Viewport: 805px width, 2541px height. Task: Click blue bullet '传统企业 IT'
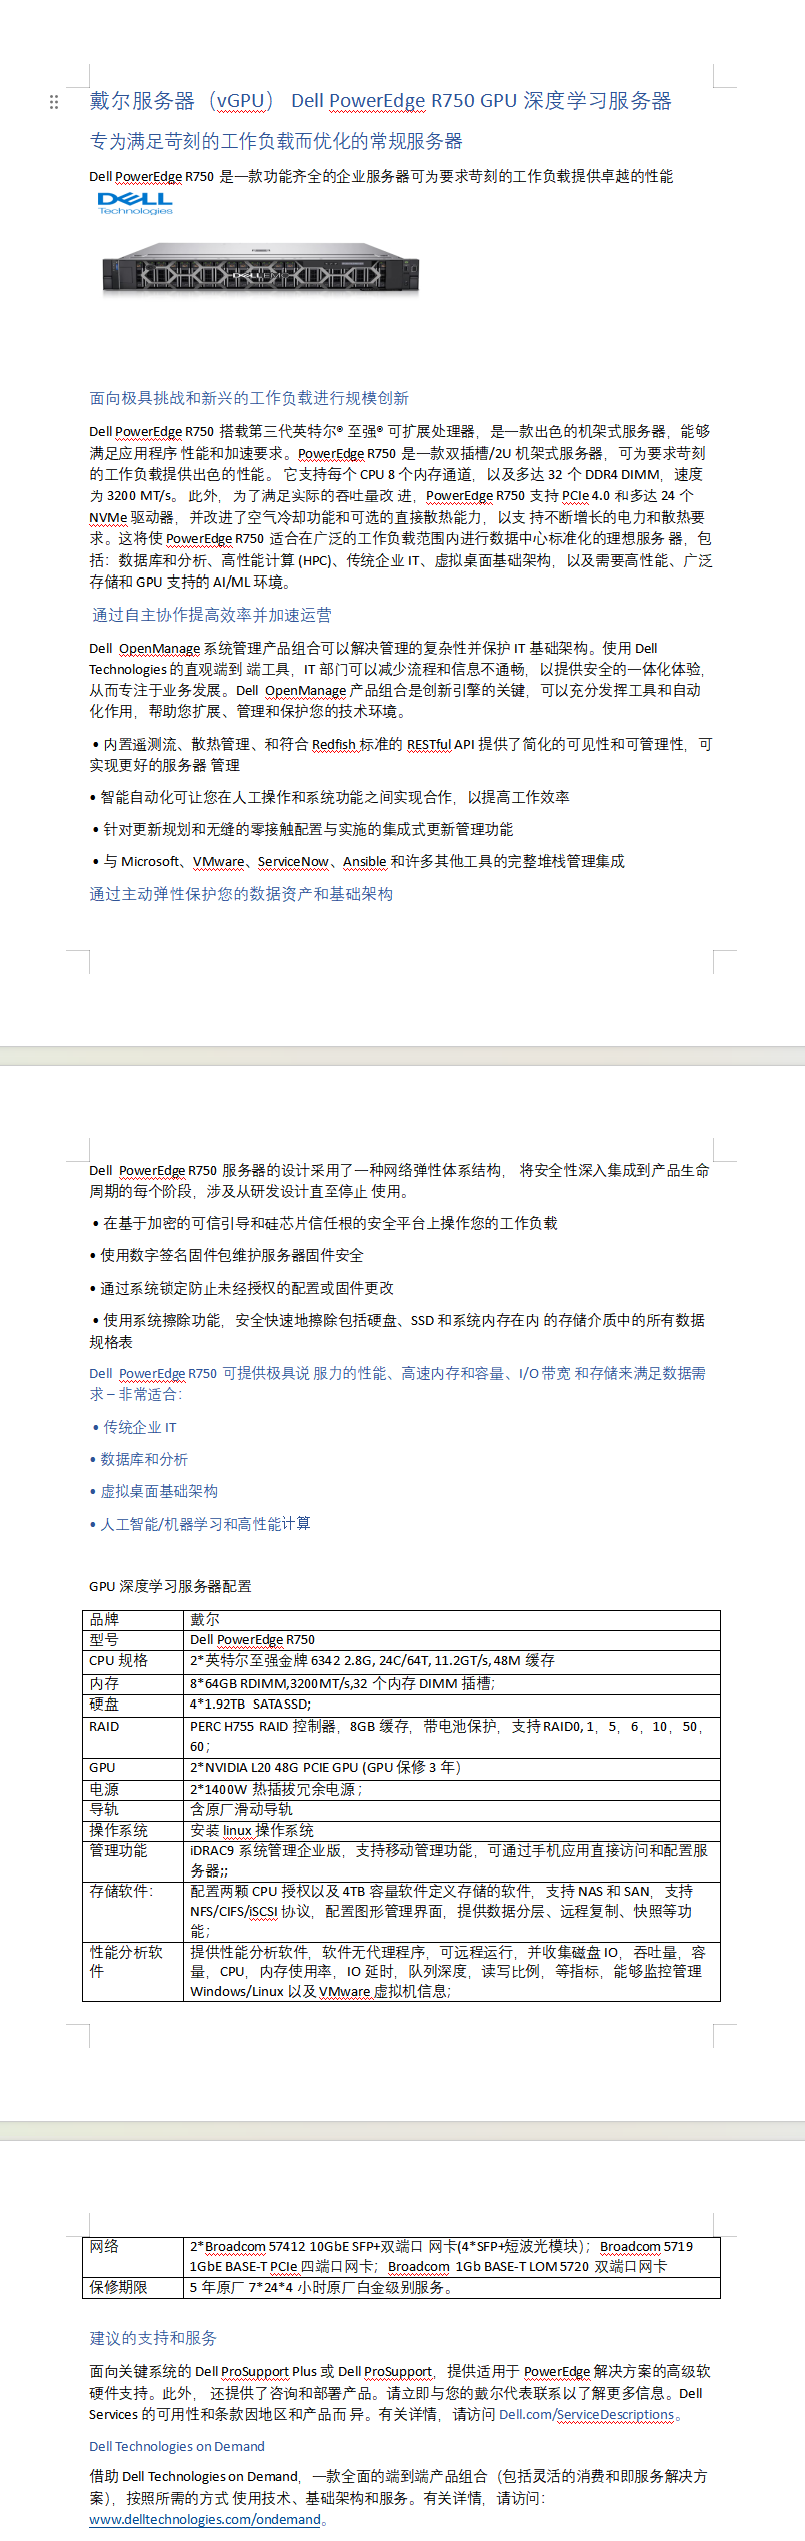click(134, 1427)
